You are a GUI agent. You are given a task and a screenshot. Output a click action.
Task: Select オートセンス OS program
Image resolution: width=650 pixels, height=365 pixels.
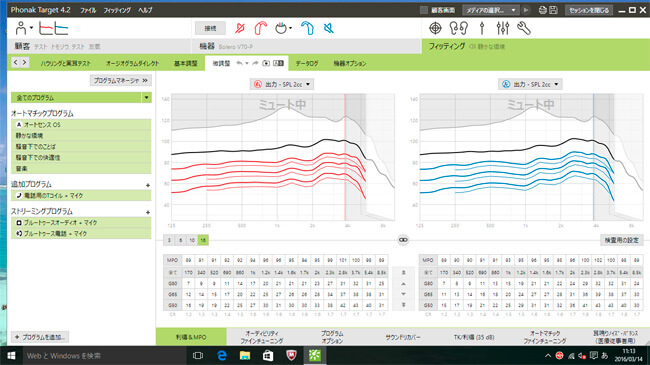click(81, 124)
